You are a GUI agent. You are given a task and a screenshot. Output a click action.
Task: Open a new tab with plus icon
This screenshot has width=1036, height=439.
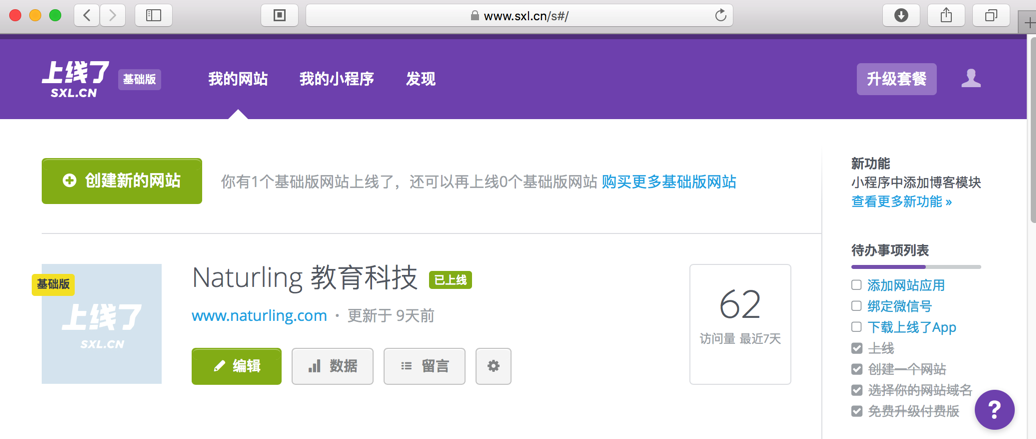(x=1027, y=21)
